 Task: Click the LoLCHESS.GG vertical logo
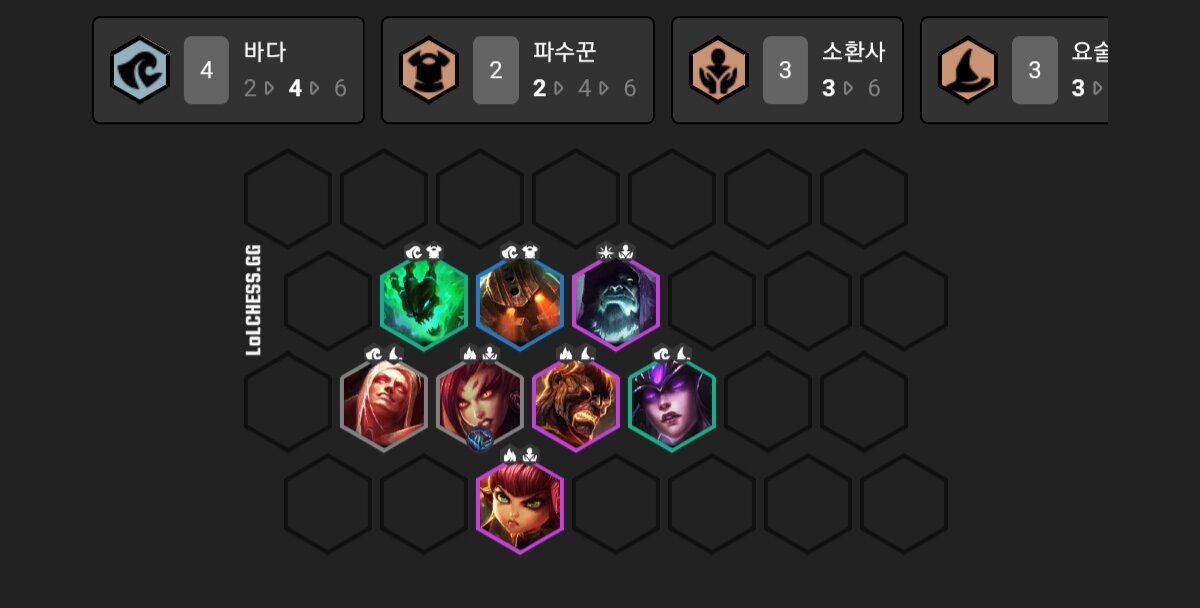click(254, 301)
